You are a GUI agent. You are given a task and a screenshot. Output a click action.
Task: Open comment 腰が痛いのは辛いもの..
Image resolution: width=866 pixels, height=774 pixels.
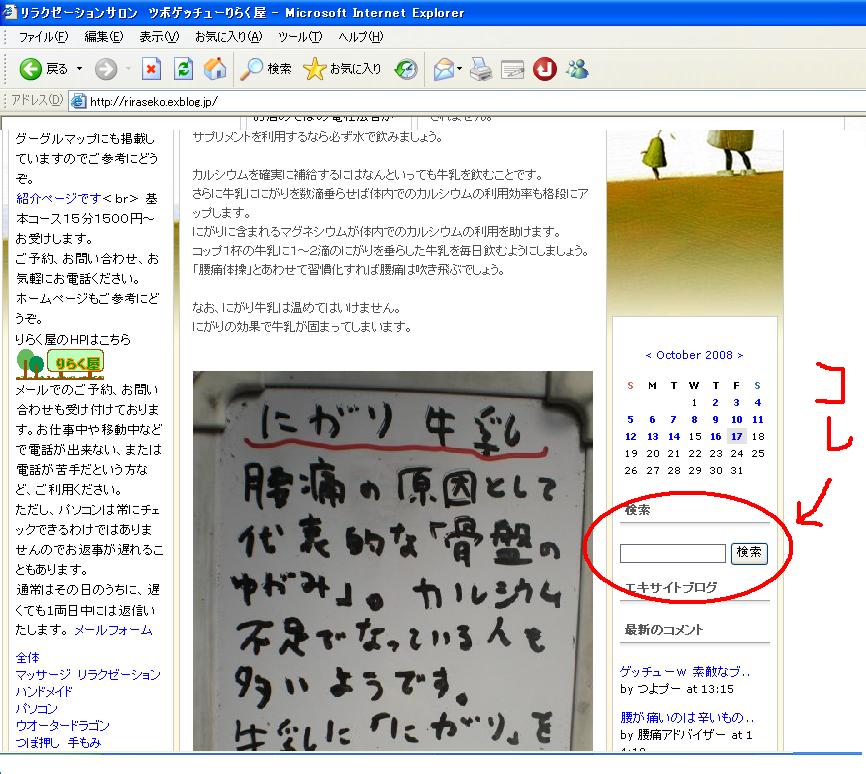point(687,718)
